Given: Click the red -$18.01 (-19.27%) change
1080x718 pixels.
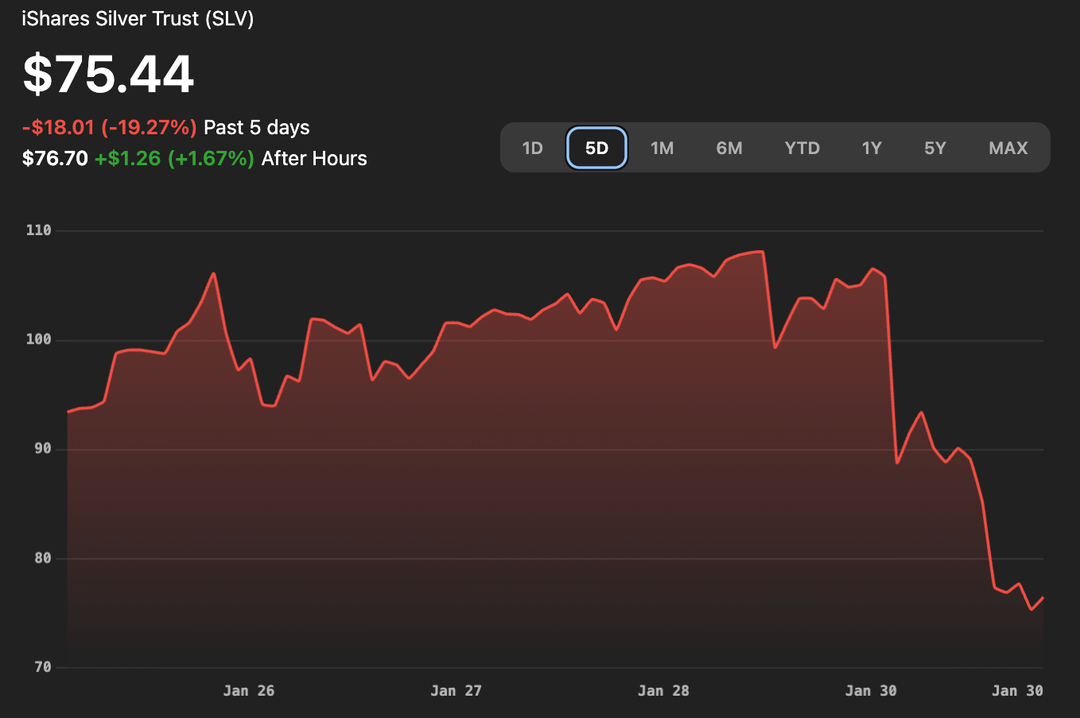Looking at the screenshot, I should coord(109,128).
